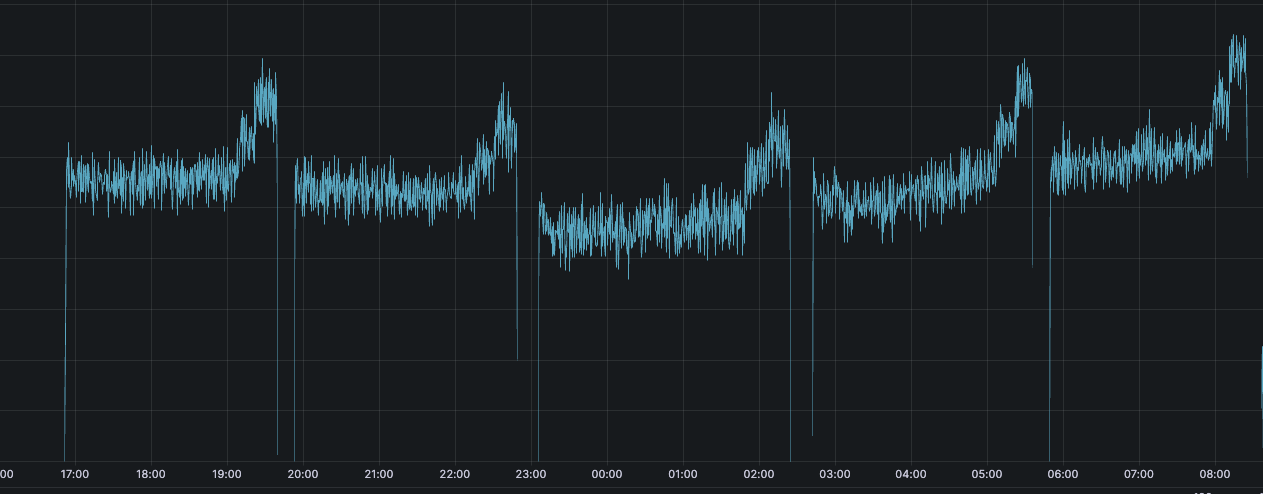Select the spike peak near 05:30
The width and height of the screenshot is (1263, 494).
point(1024,60)
